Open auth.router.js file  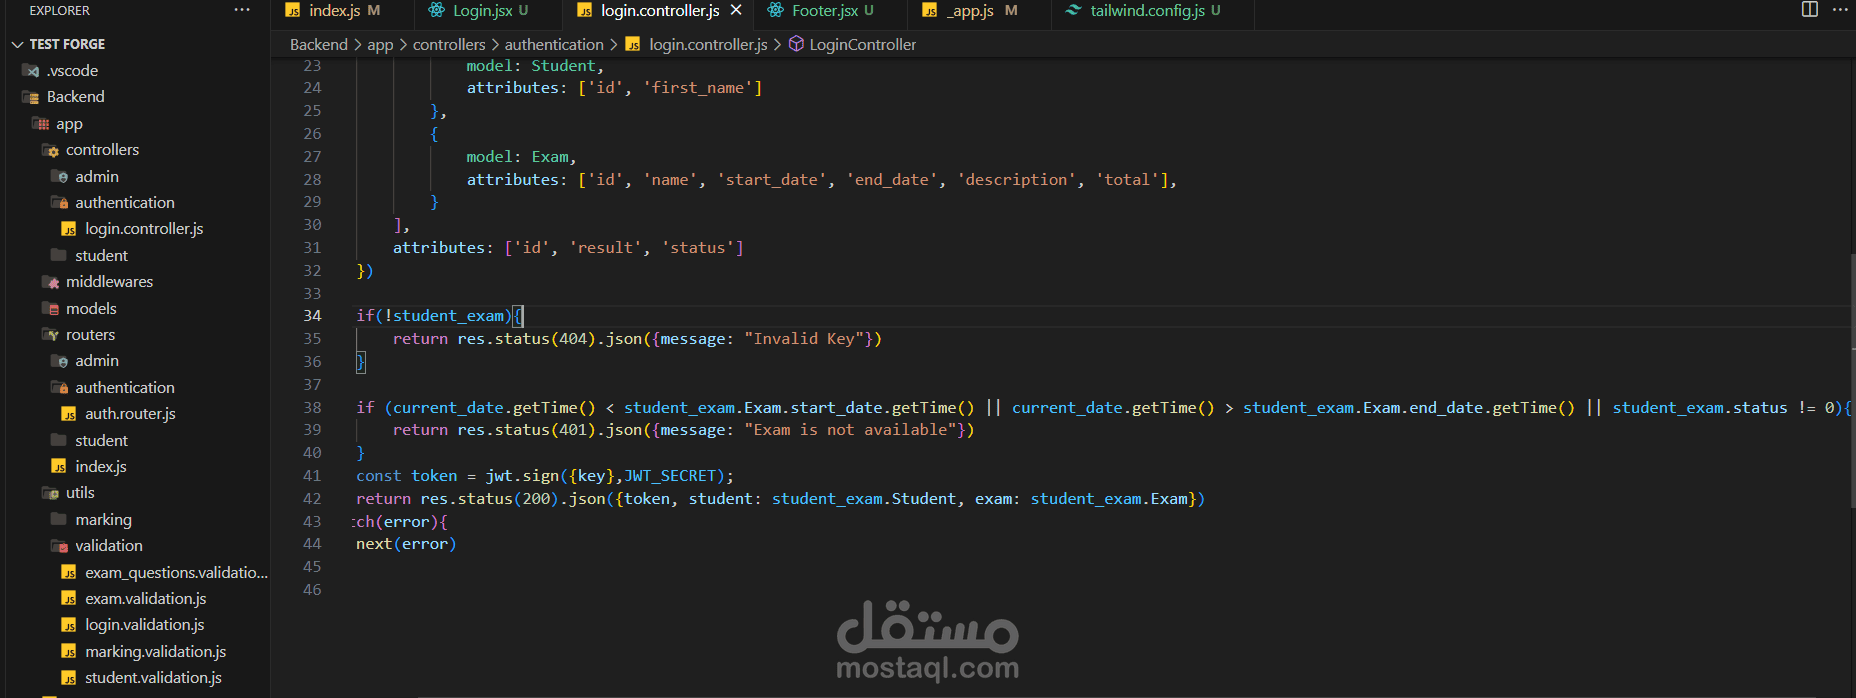[x=130, y=414]
